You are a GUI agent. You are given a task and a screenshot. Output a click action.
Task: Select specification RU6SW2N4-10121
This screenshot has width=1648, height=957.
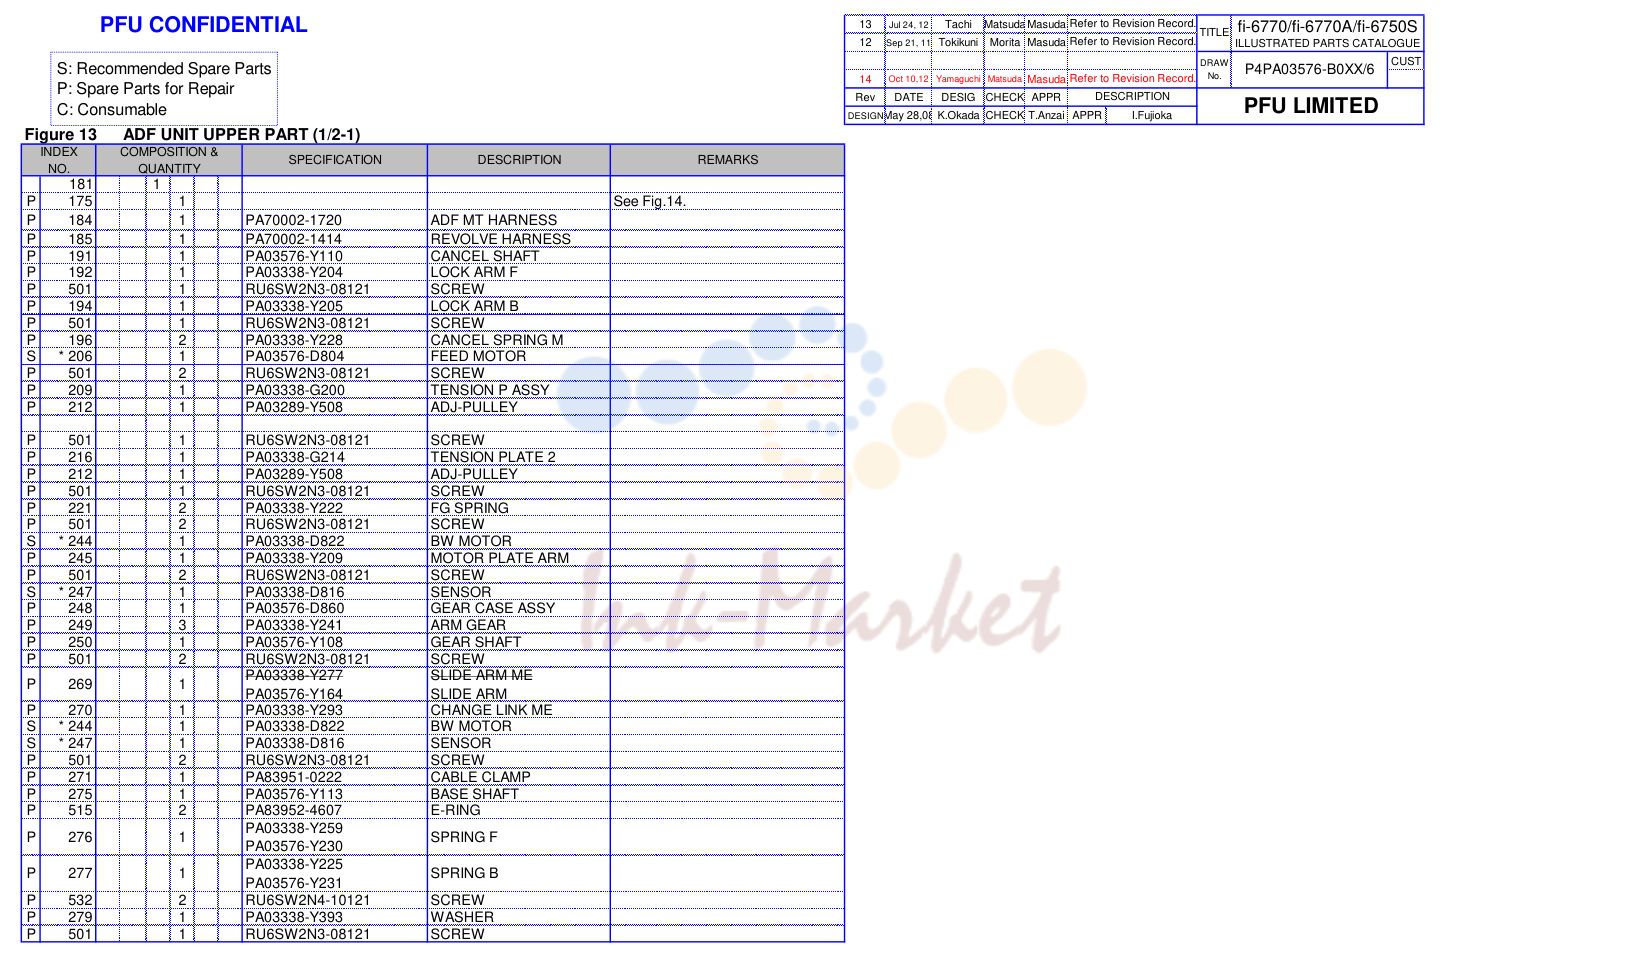click(x=308, y=900)
